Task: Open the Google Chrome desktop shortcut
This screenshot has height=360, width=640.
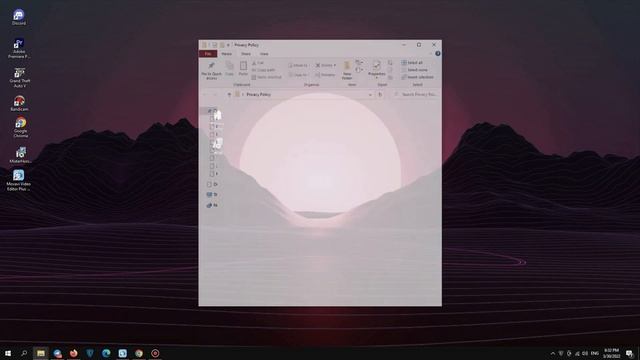Action: pos(20,127)
